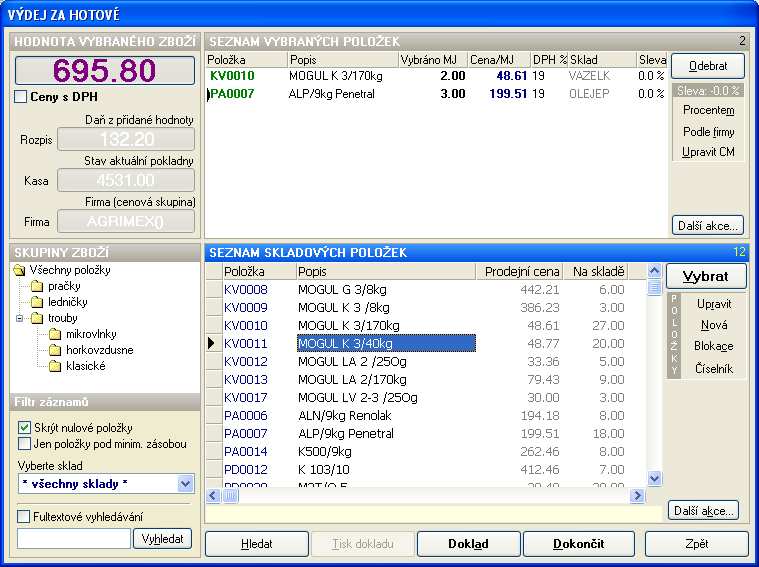Finish sale with Dokončit
This screenshot has width=759, height=567.
578,544
